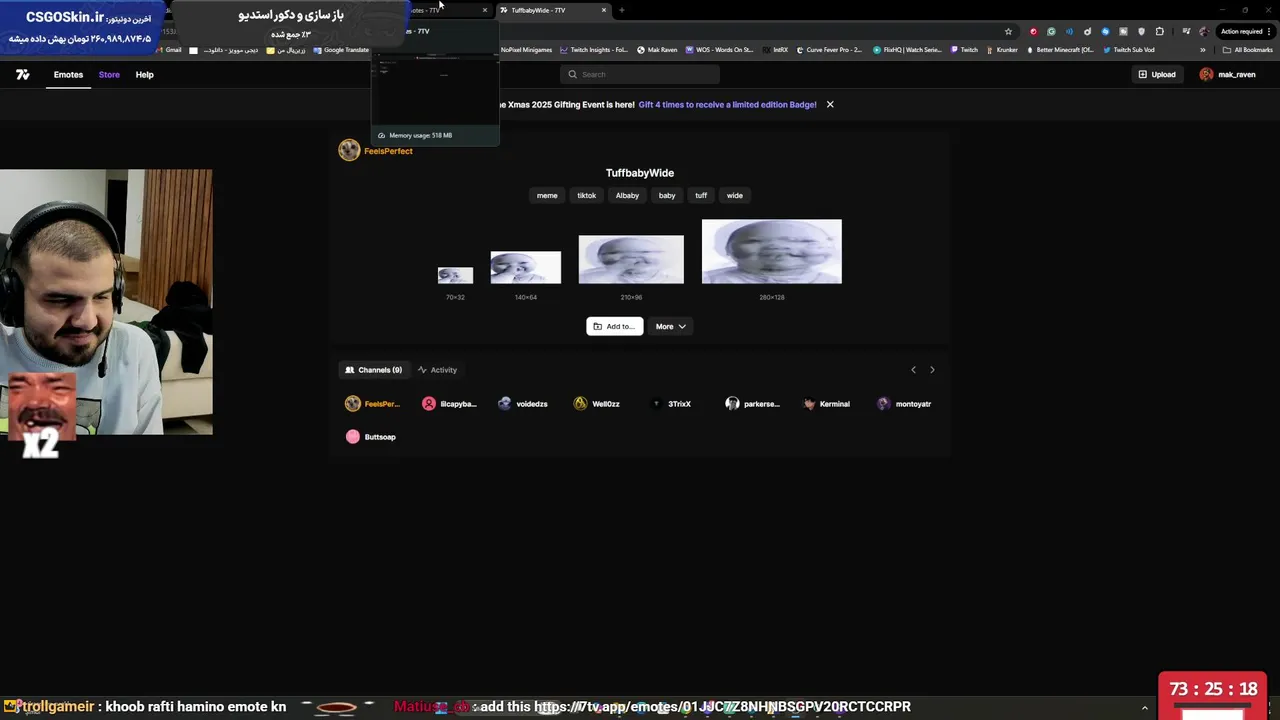Open the Well0zz channel
Viewport: 1280px width, 720px height.
click(597, 404)
